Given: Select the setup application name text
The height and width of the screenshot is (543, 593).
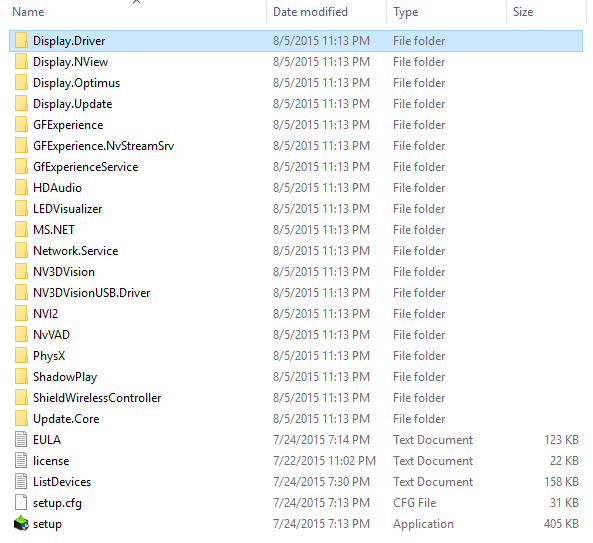Looking at the screenshot, I should 47,524.
